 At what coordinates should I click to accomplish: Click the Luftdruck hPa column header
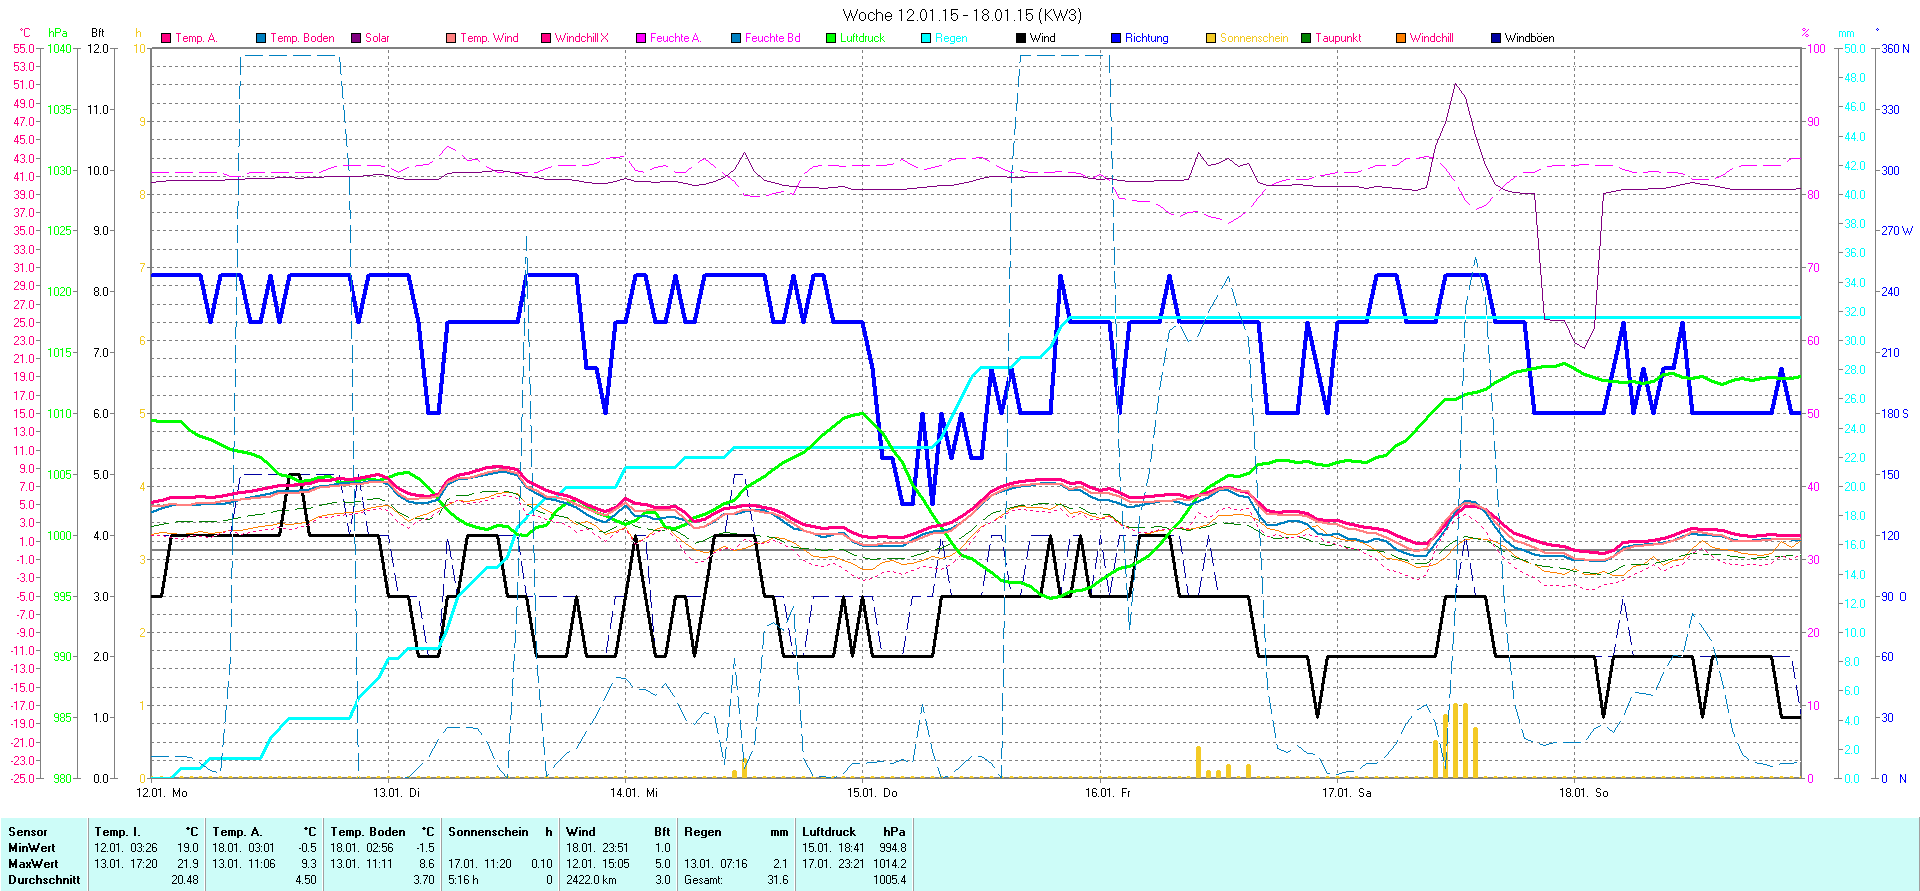click(853, 832)
